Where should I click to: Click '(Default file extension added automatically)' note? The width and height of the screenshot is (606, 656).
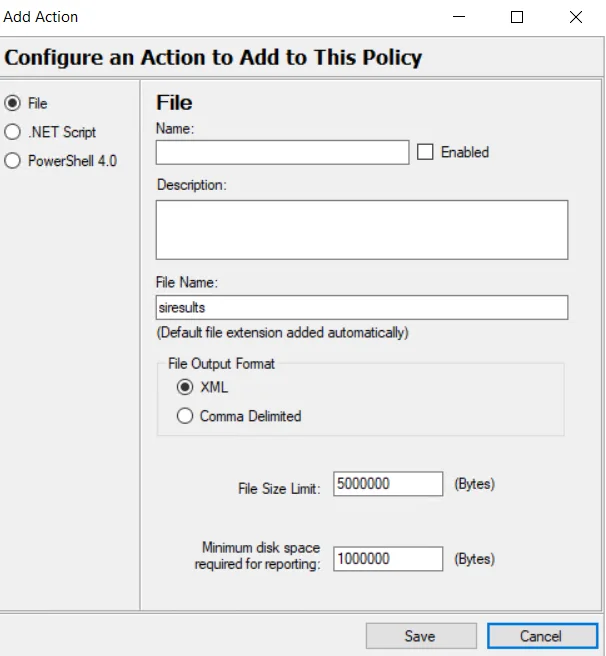tap(282, 333)
